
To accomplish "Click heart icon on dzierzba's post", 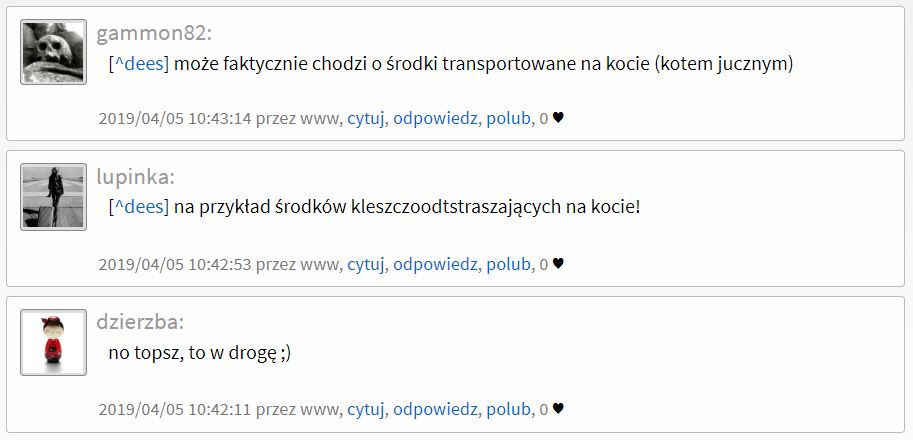I will [x=558, y=409].
